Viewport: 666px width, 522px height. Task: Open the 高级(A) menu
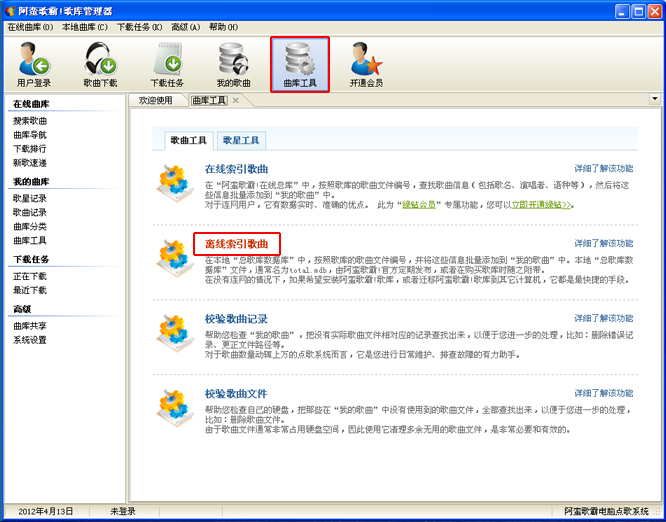coord(186,27)
